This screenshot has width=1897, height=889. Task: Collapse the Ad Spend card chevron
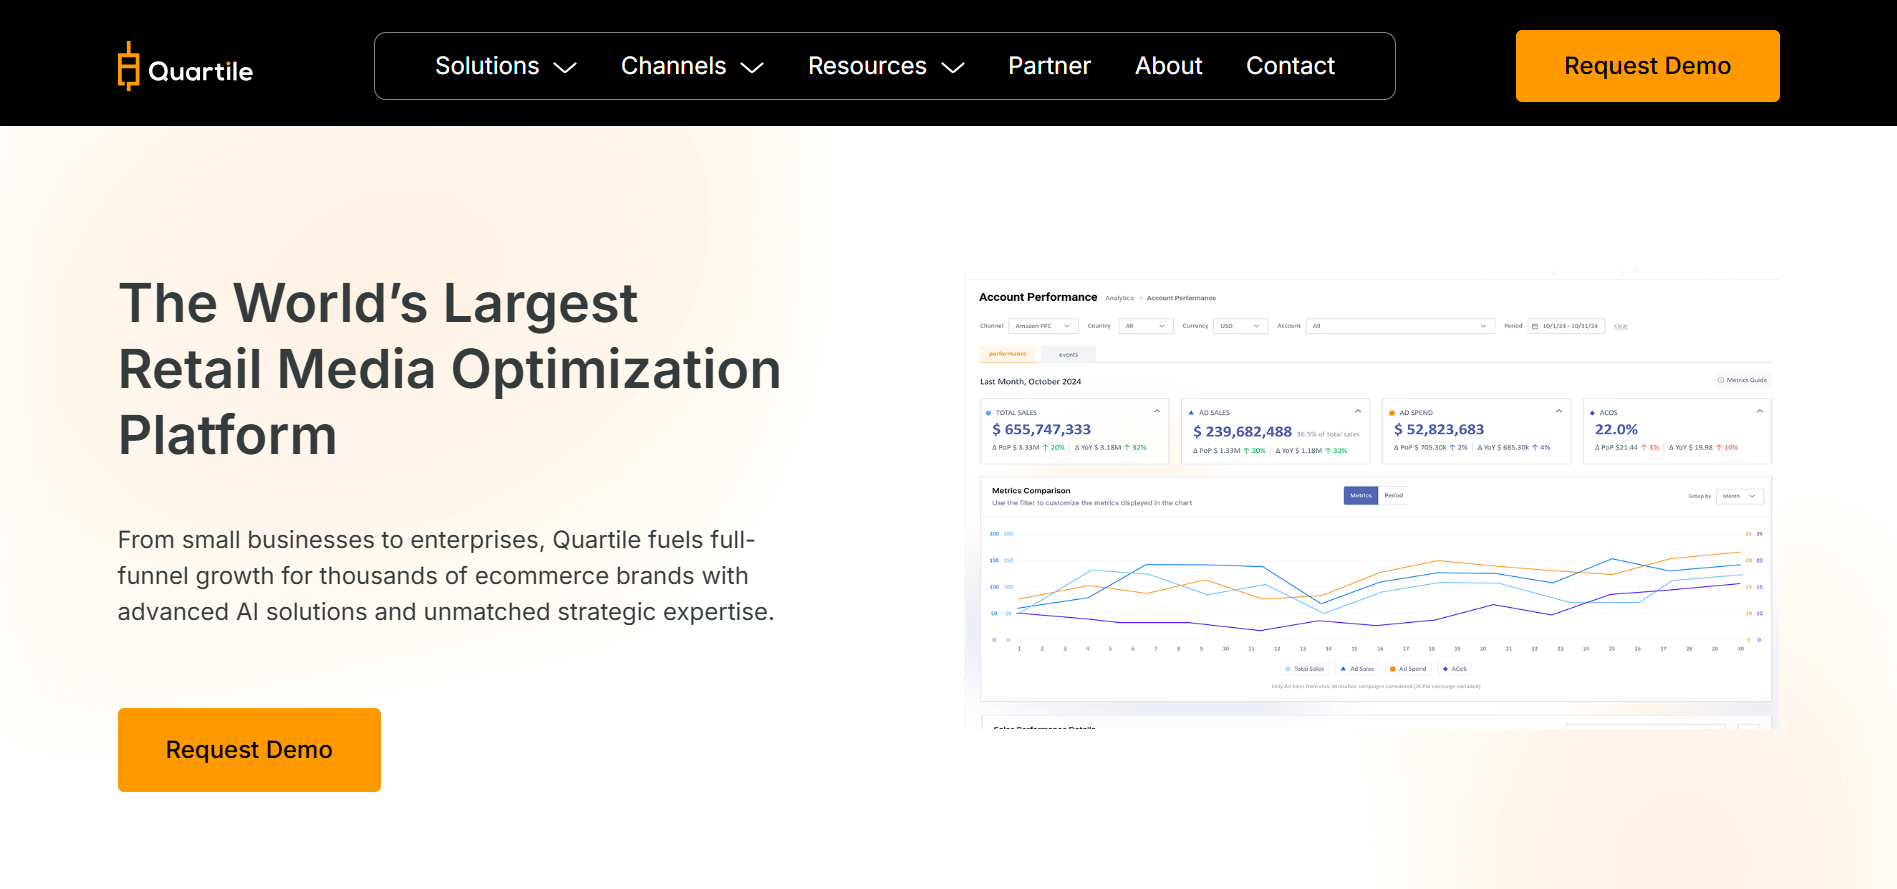[x=1559, y=411]
